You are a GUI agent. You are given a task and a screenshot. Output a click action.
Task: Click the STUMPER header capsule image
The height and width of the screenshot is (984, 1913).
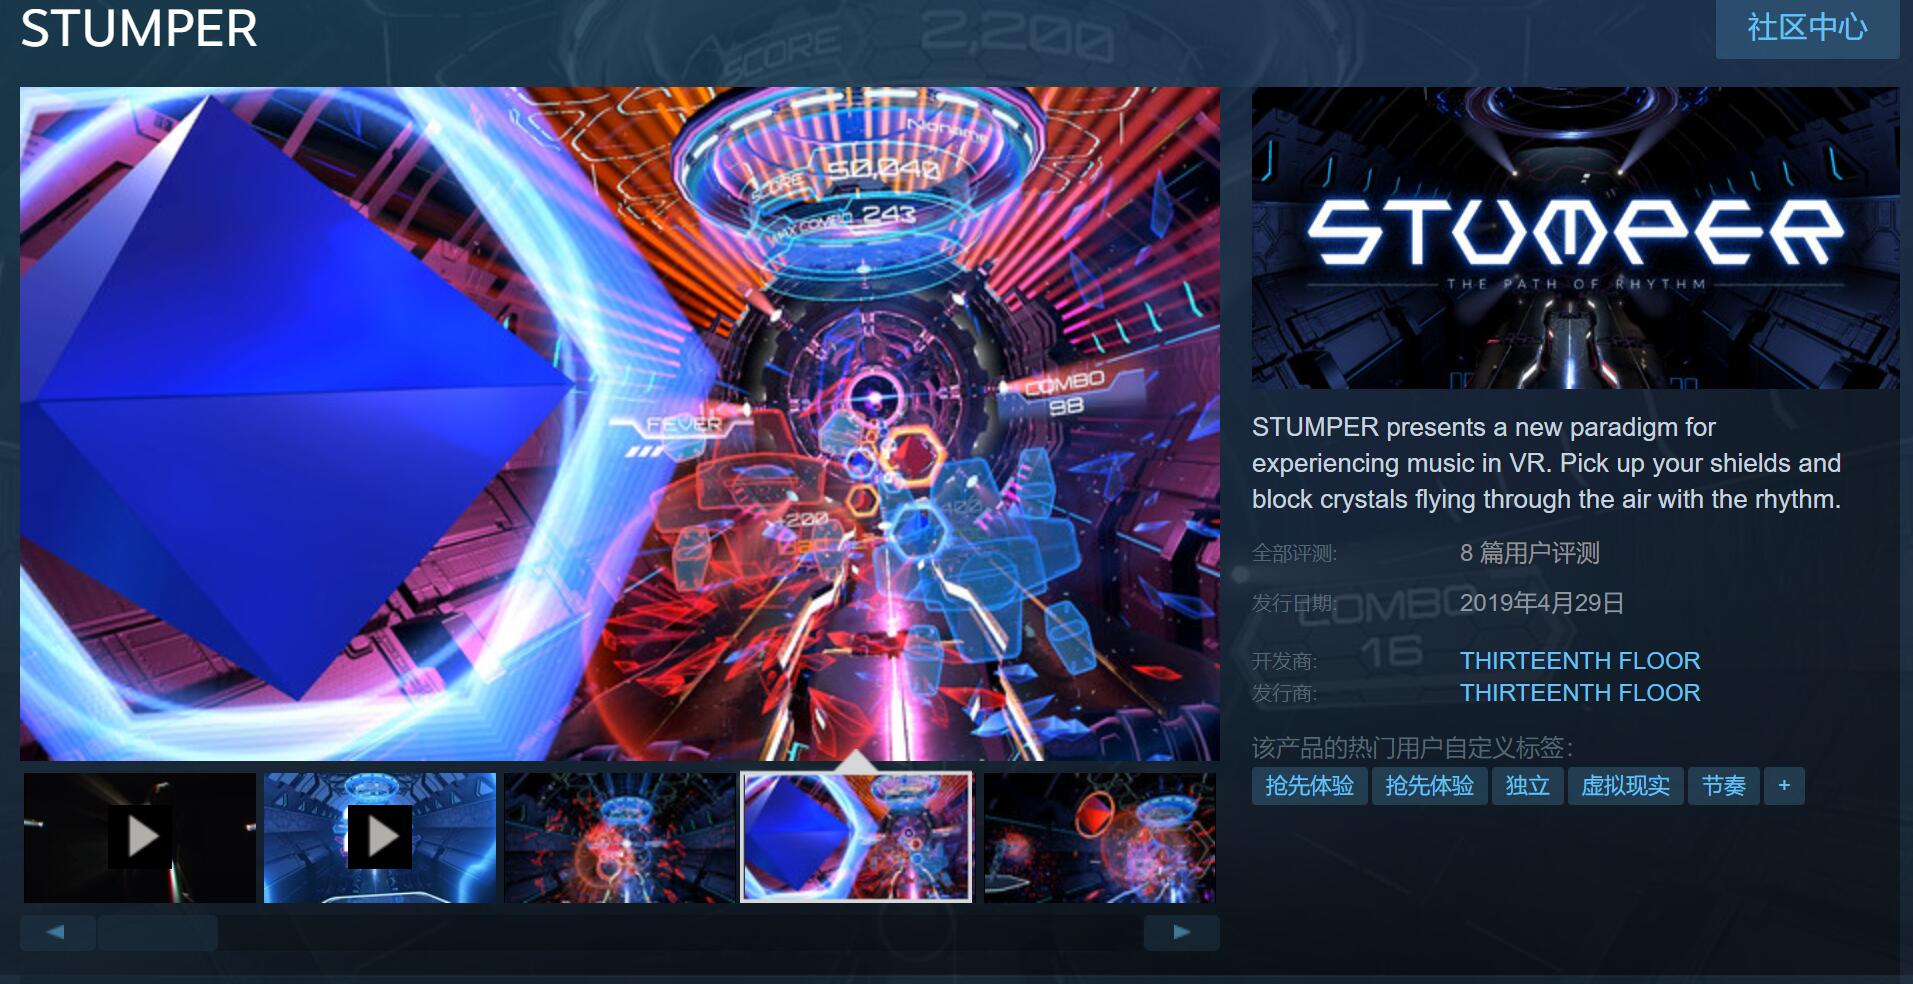tap(1575, 238)
